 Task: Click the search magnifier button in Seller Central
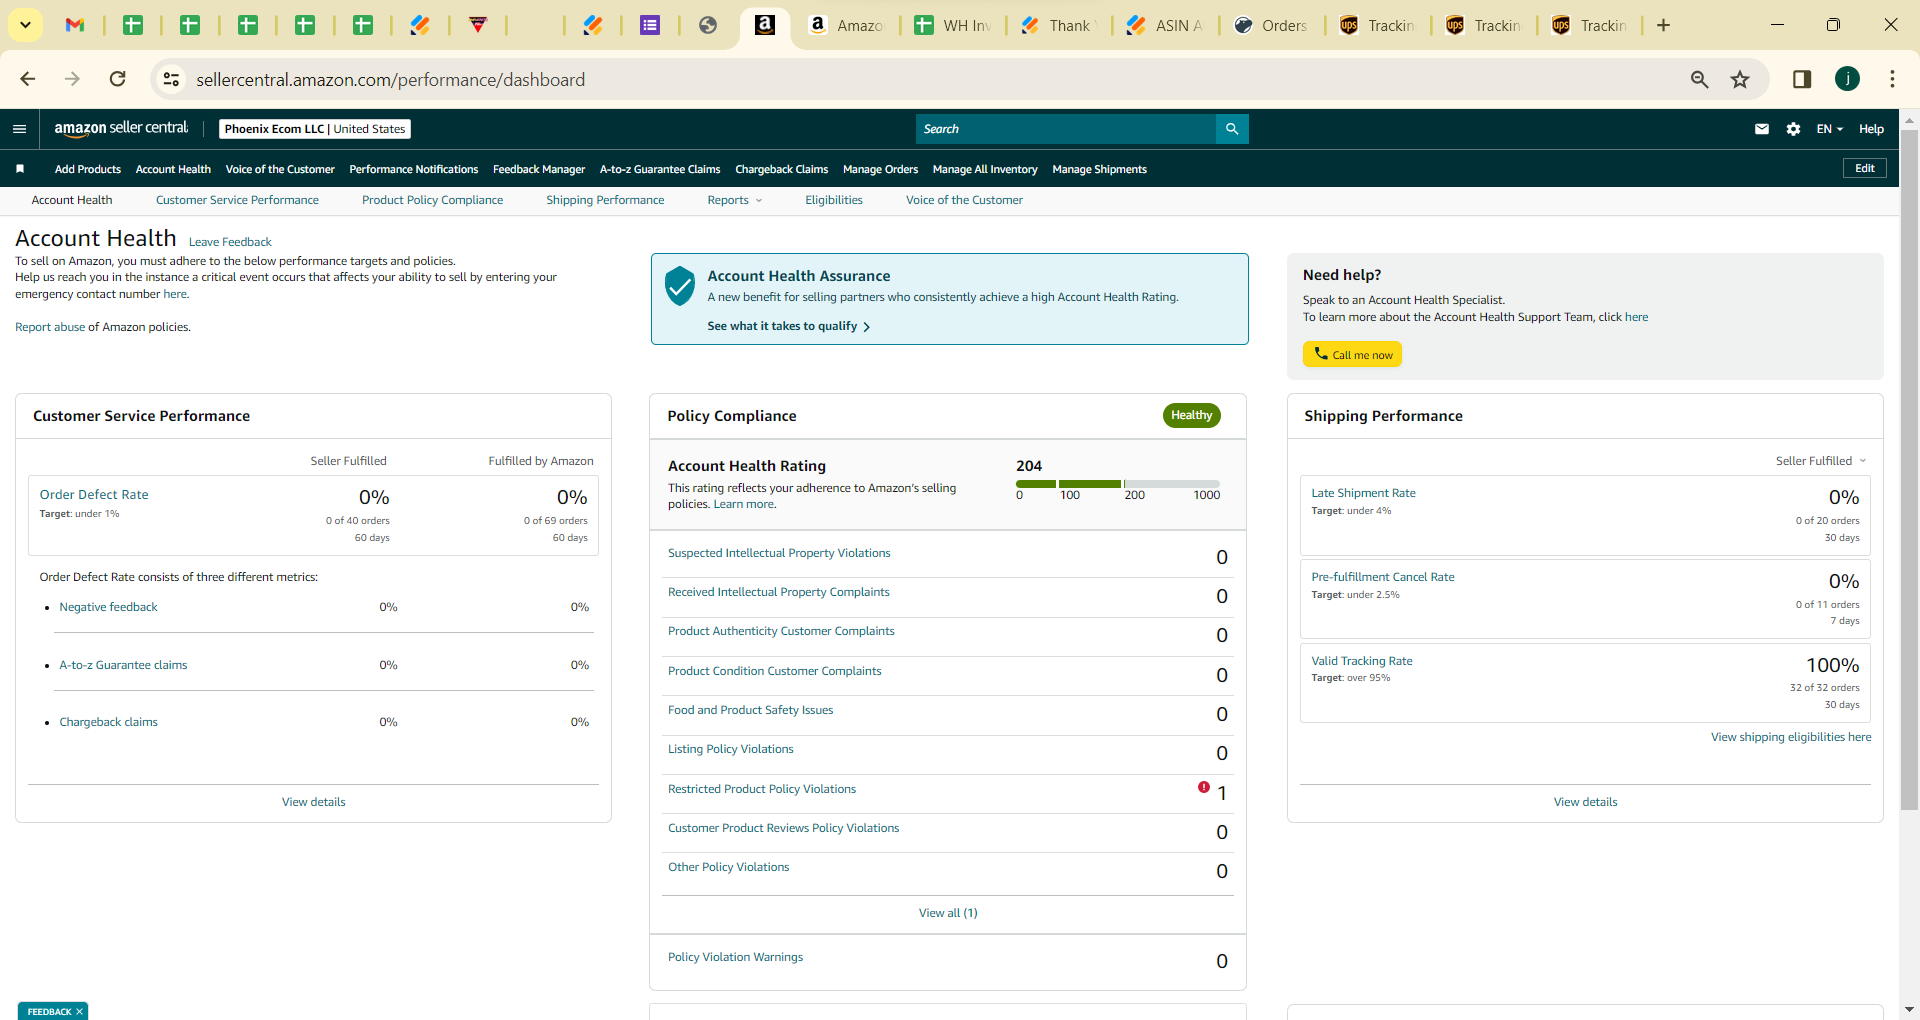[x=1232, y=129]
